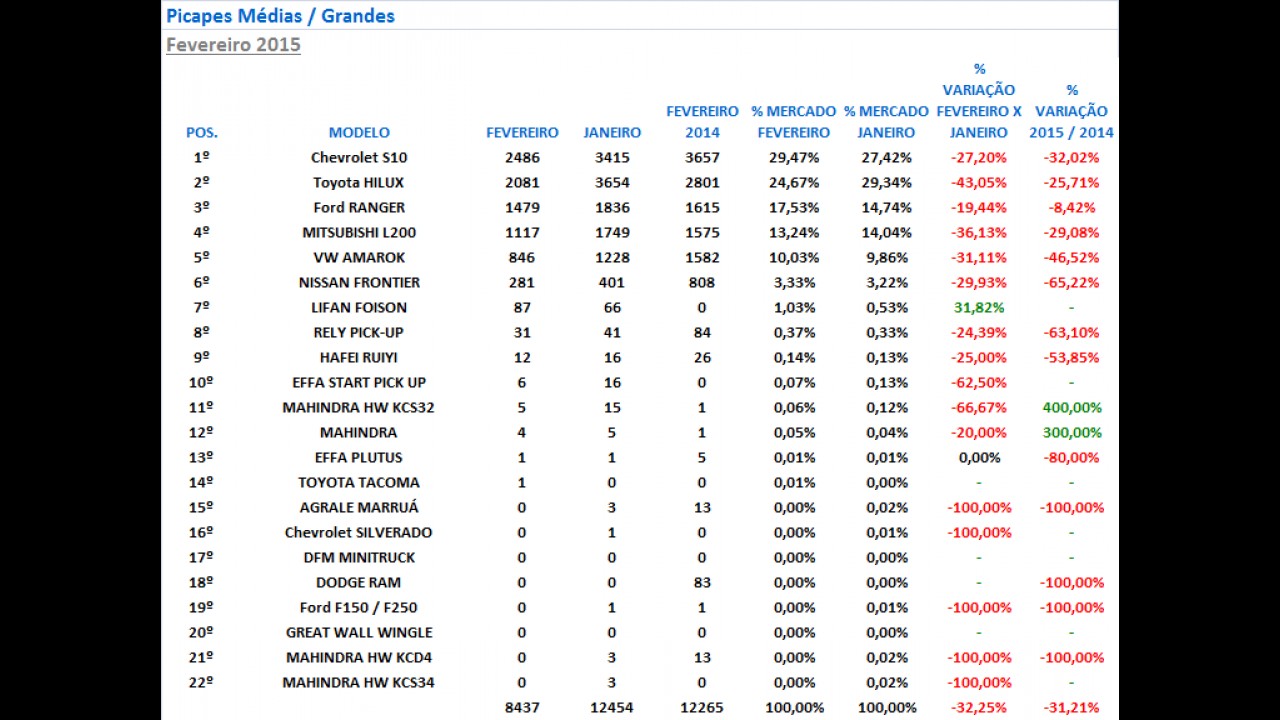Select the 'Ford F150 / F250' cell
This screenshot has width=1280, height=720.
click(359, 607)
